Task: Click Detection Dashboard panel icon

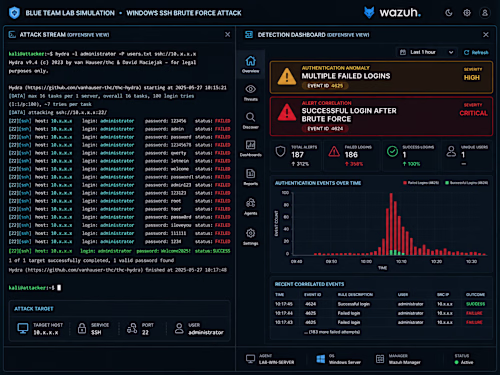Action: click(x=249, y=34)
